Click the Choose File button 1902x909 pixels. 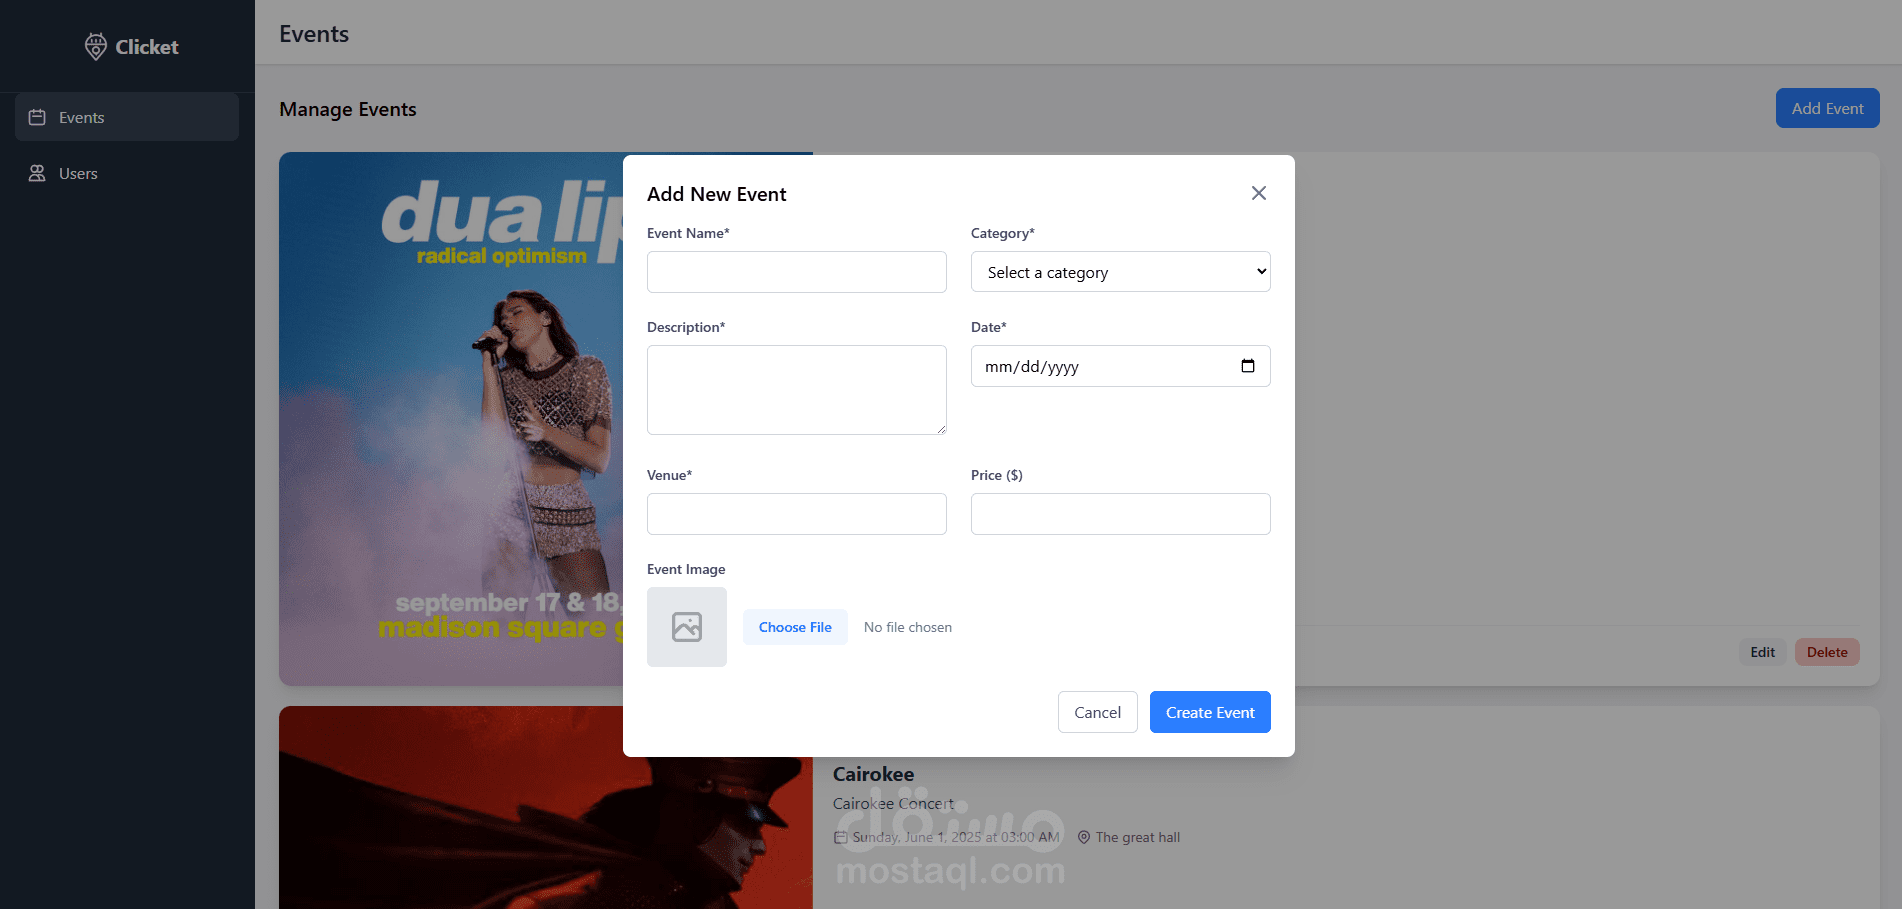click(x=795, y=627)
